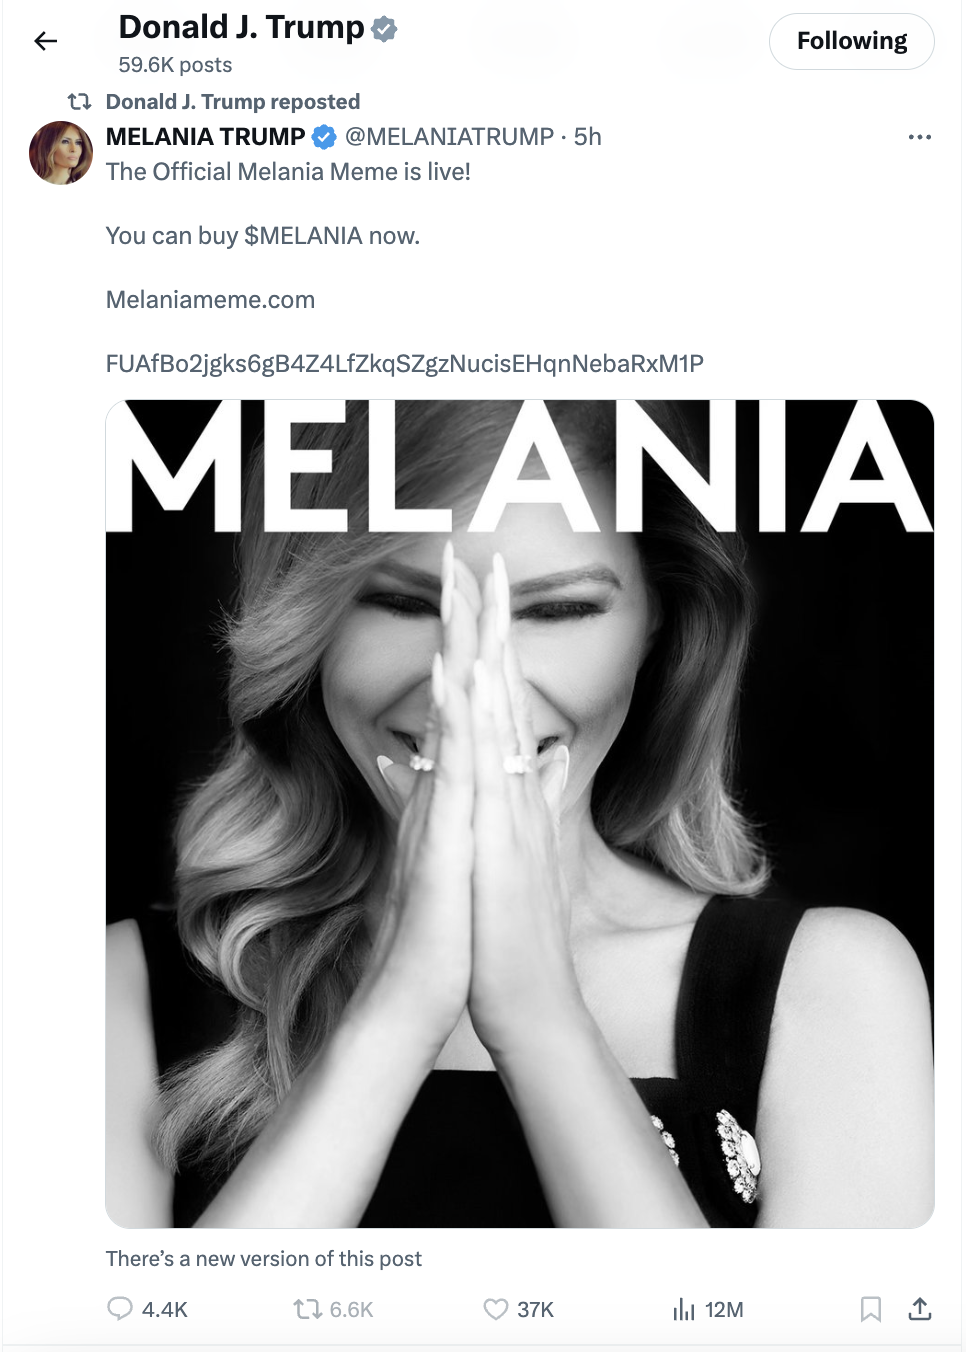Click Melania's blue verification badge
Image resolution: width=966 pixels, height=1352 pixels.
pos(324,137)
